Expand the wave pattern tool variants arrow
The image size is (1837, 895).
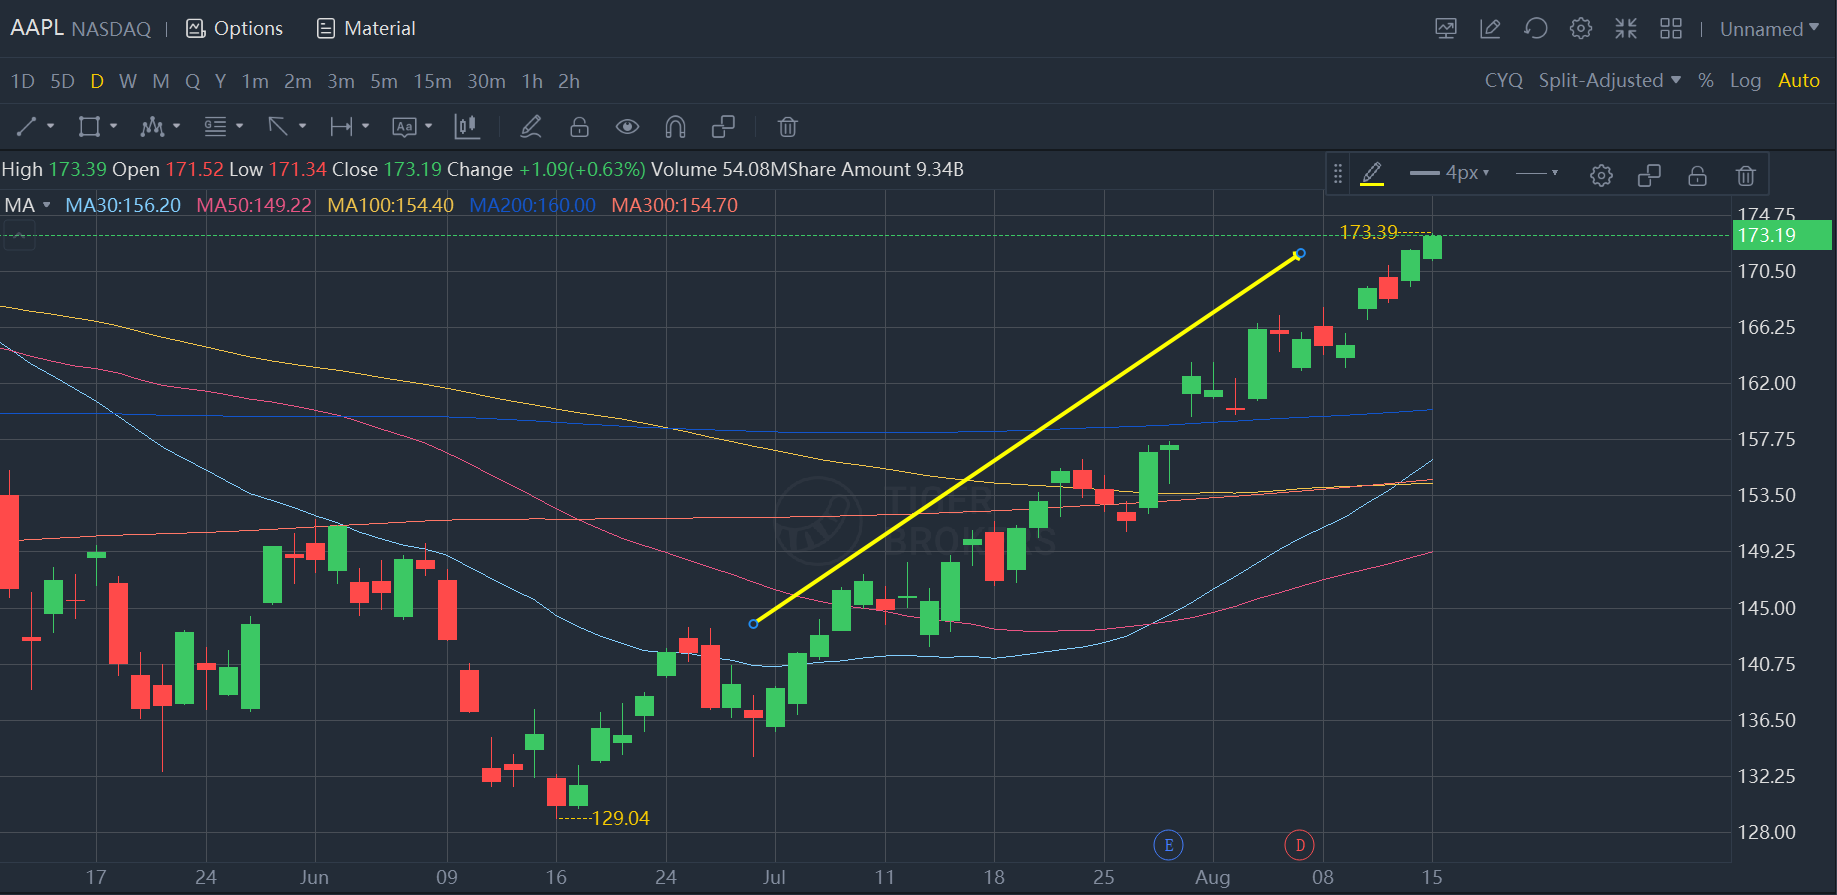point(176,126)
